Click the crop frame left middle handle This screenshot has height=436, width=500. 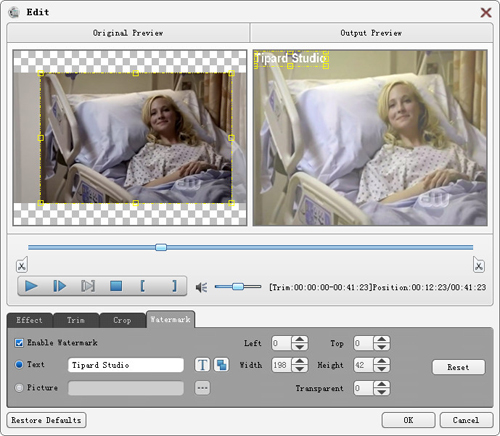click(x=41, y=138)
